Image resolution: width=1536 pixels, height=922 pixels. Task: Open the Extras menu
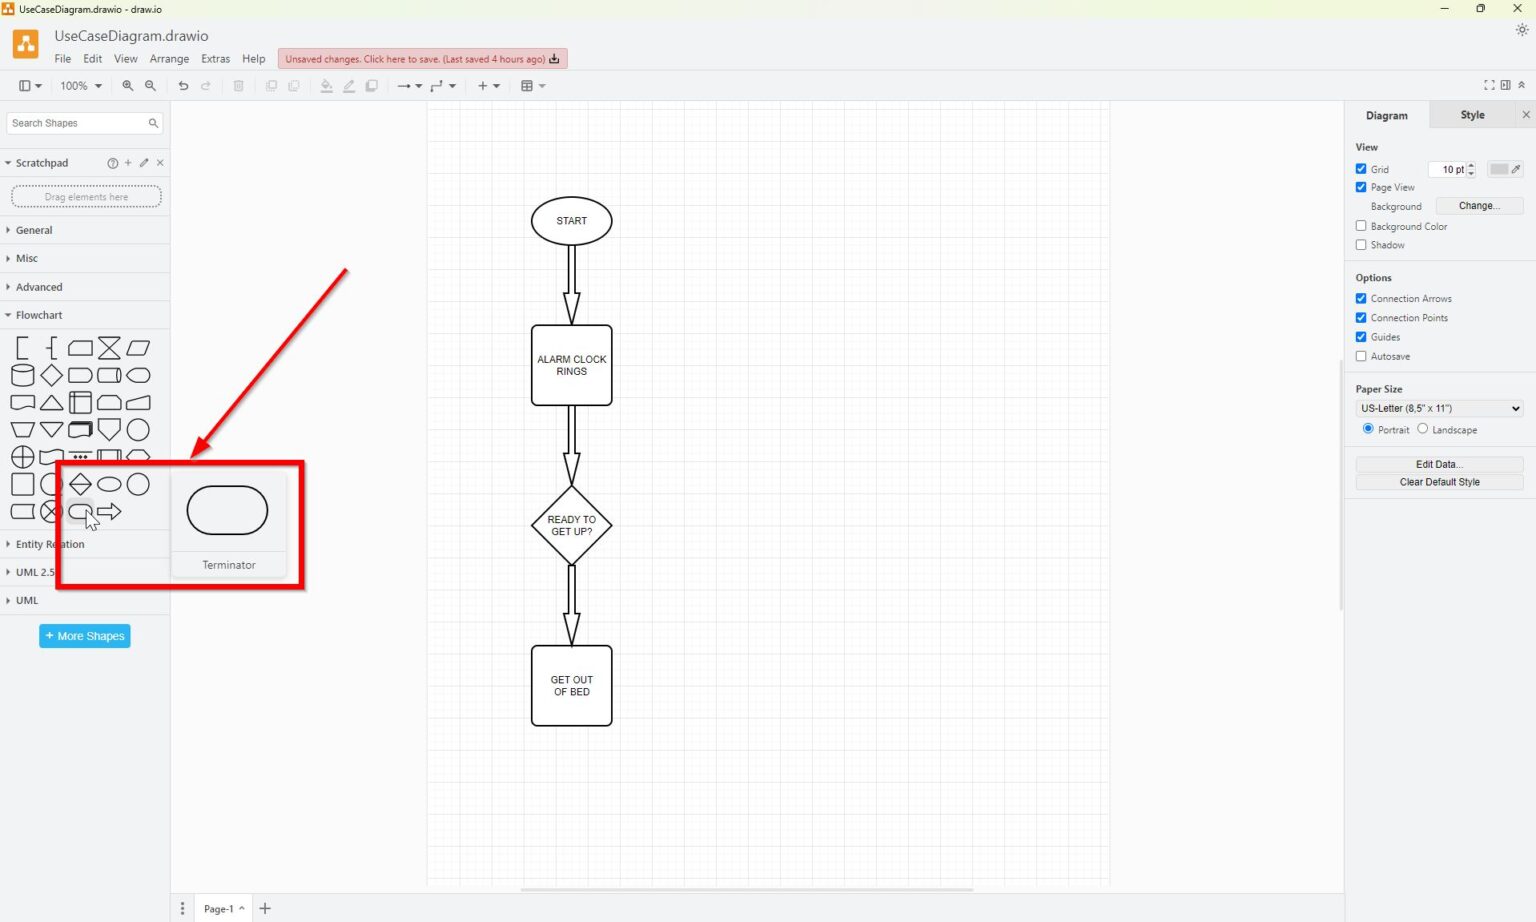click(x=215, y=58)
